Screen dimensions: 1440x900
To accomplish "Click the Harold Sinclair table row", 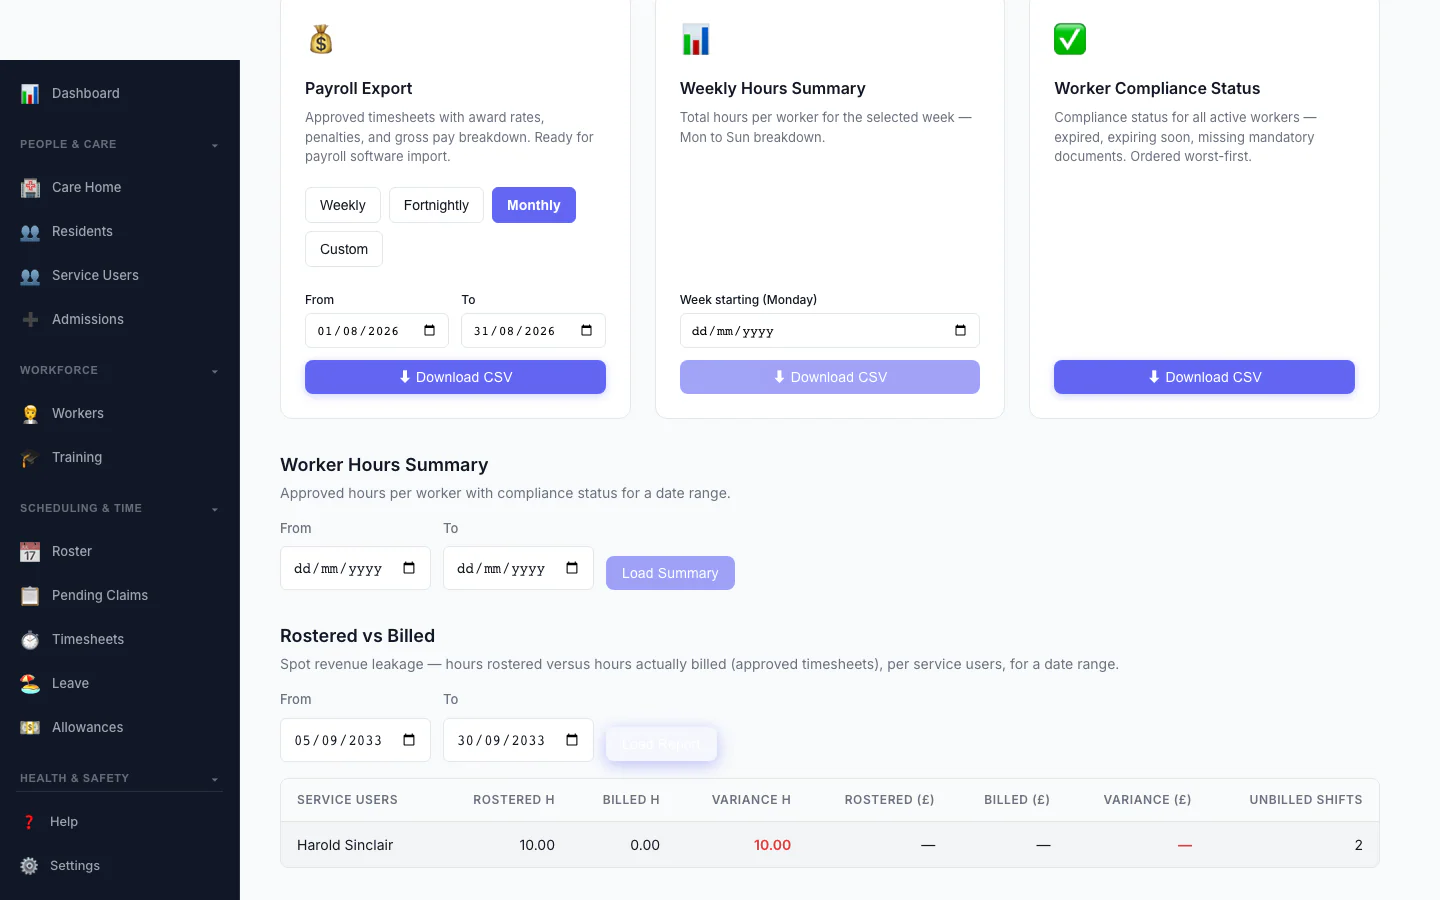I will [x=830, y=845].
